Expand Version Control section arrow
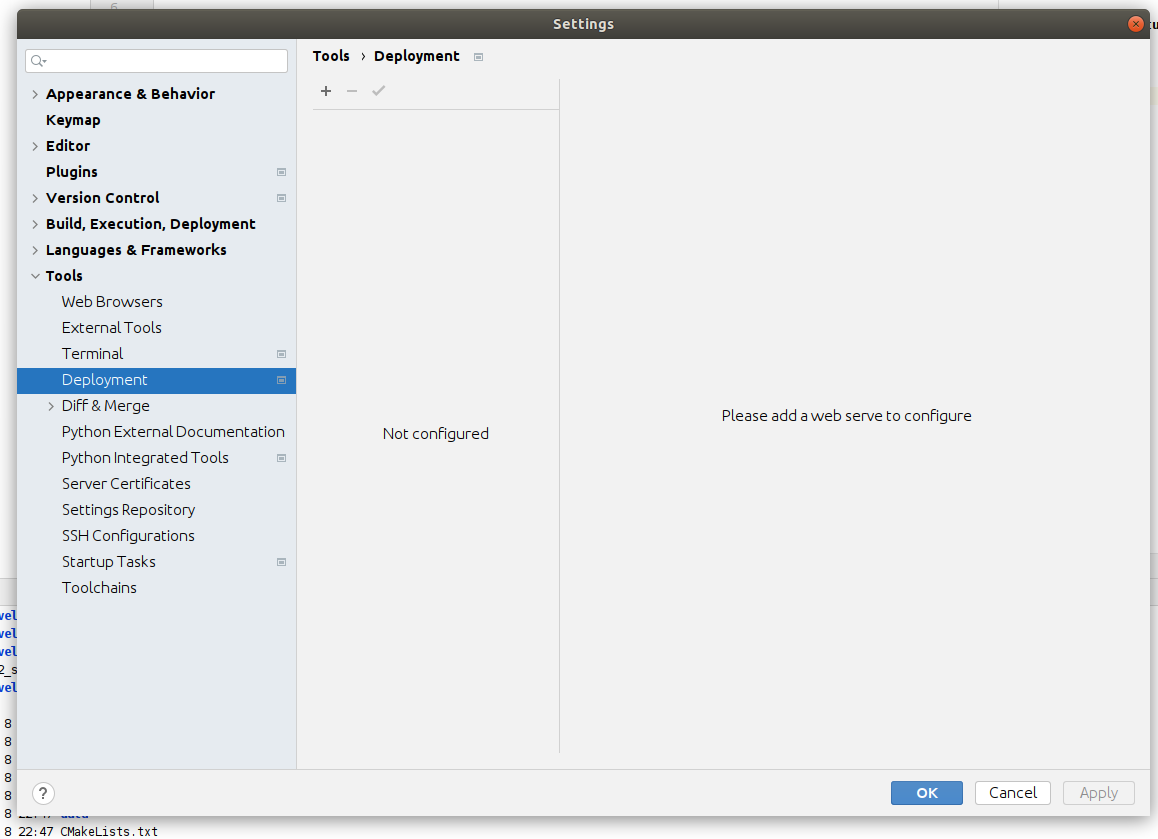The image size is (1158, 839). point(35,198)
